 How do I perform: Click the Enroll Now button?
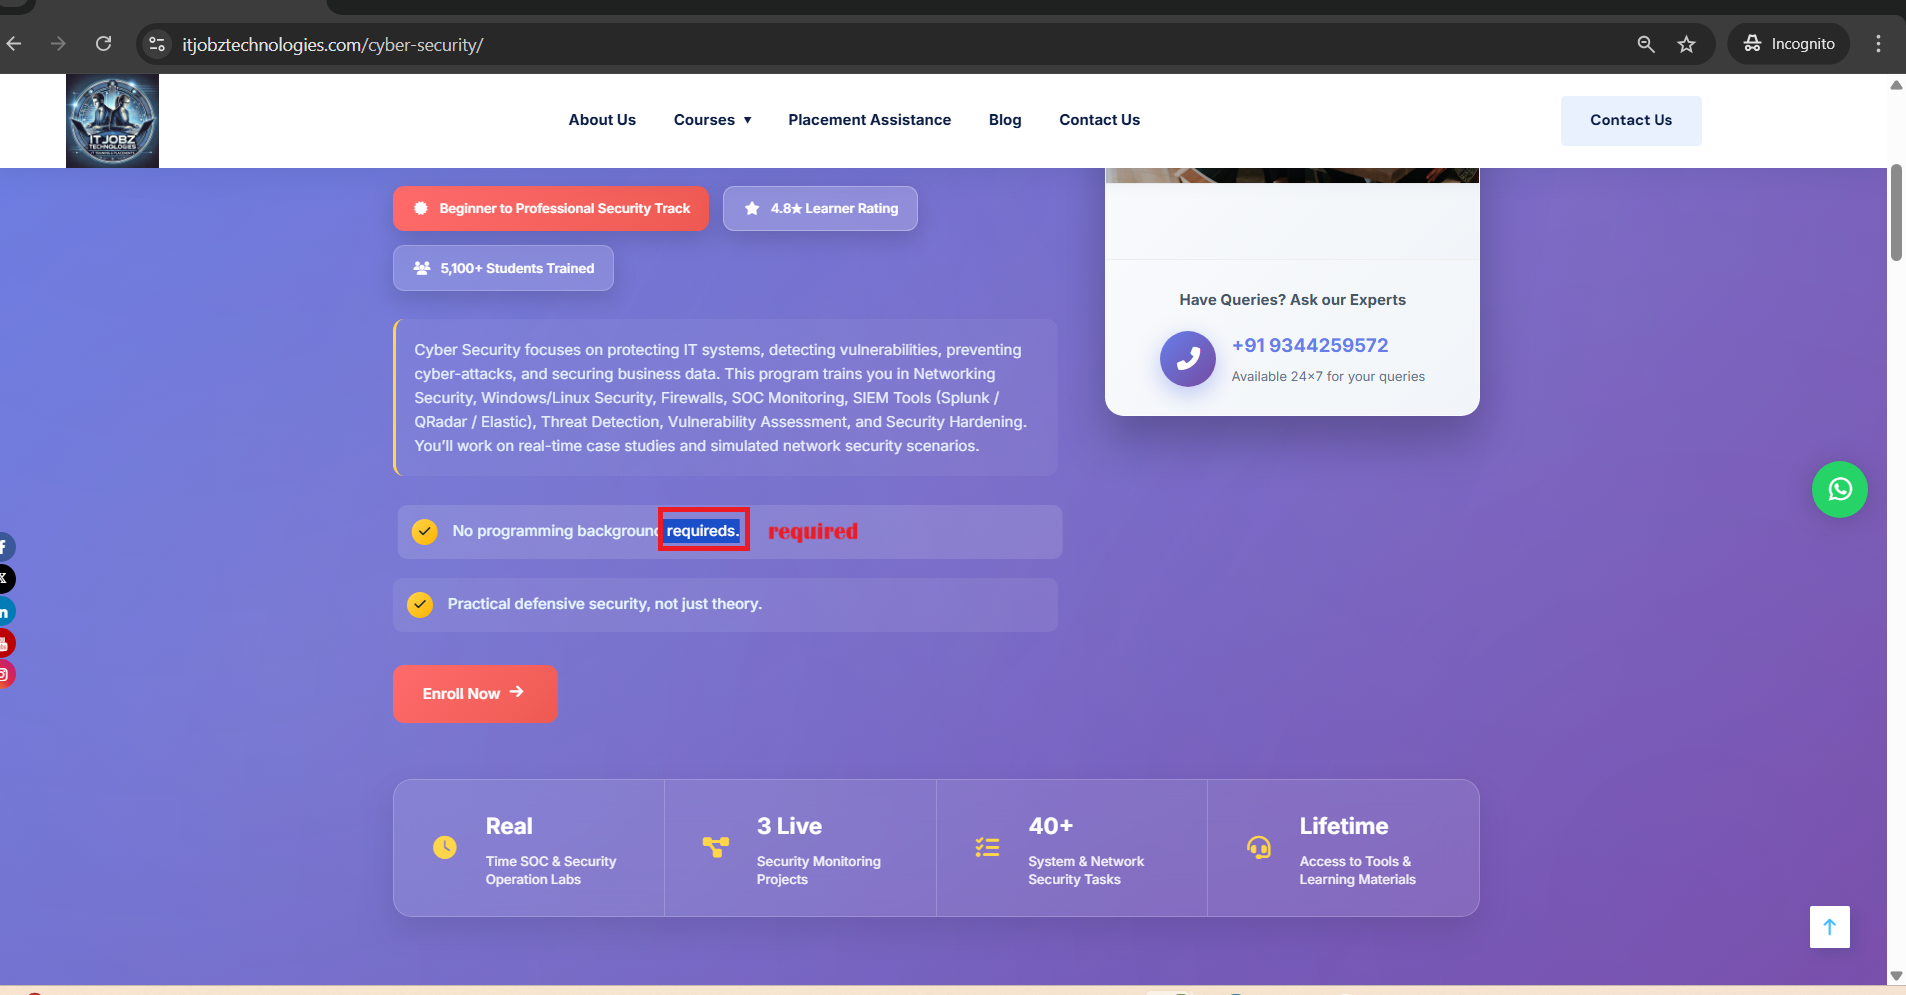click(x=475, y=694)
